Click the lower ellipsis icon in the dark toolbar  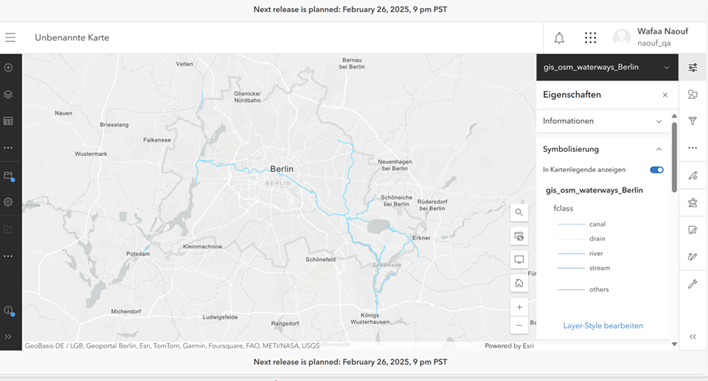coord(8,256)
